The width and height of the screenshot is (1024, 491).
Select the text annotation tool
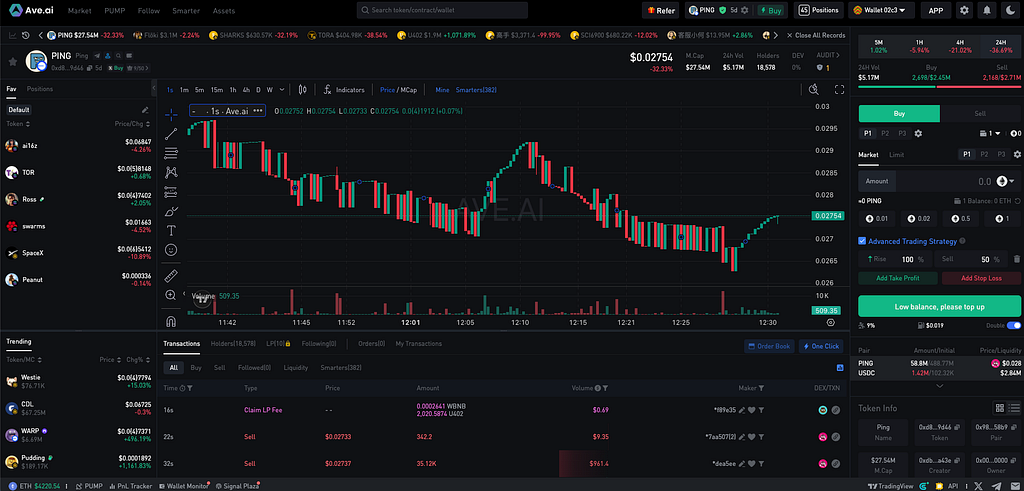pos(171,230)
